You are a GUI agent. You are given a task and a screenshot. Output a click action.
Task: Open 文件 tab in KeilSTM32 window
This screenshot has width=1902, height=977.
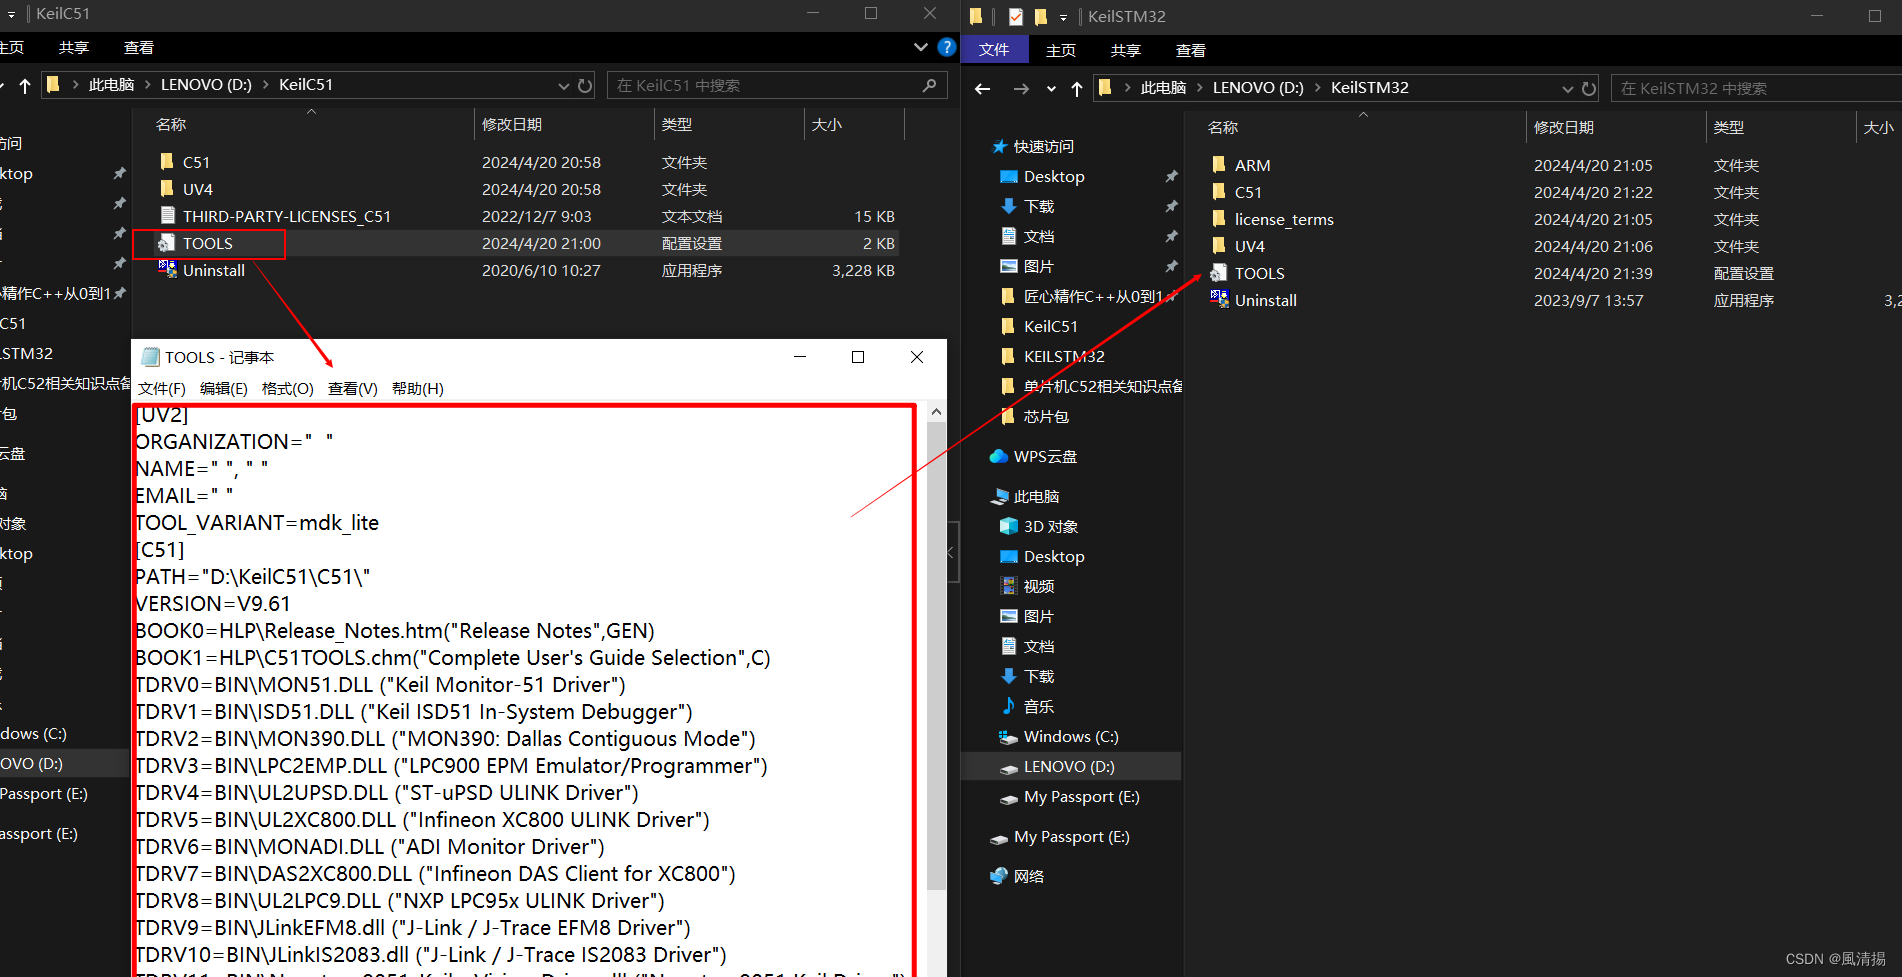tap(994, 50)
